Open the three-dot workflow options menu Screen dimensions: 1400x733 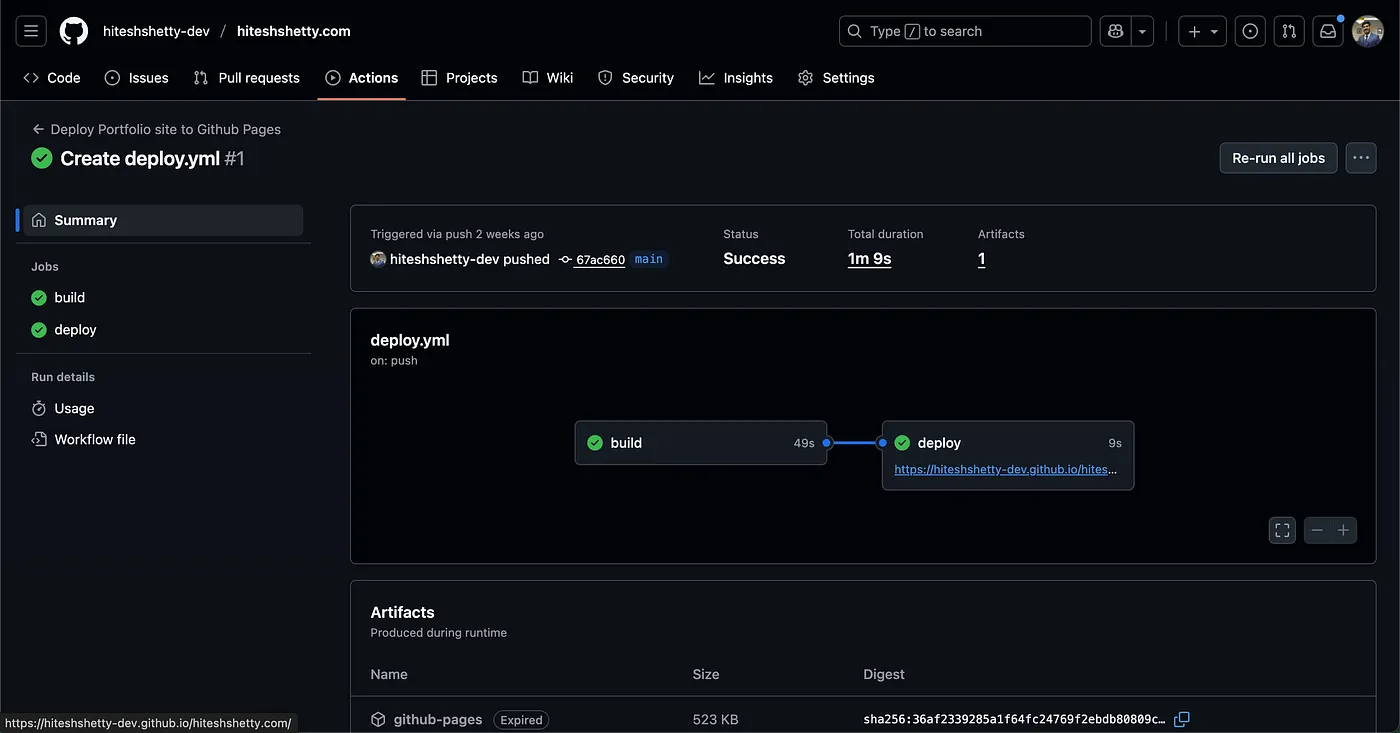pos(1360,158)
